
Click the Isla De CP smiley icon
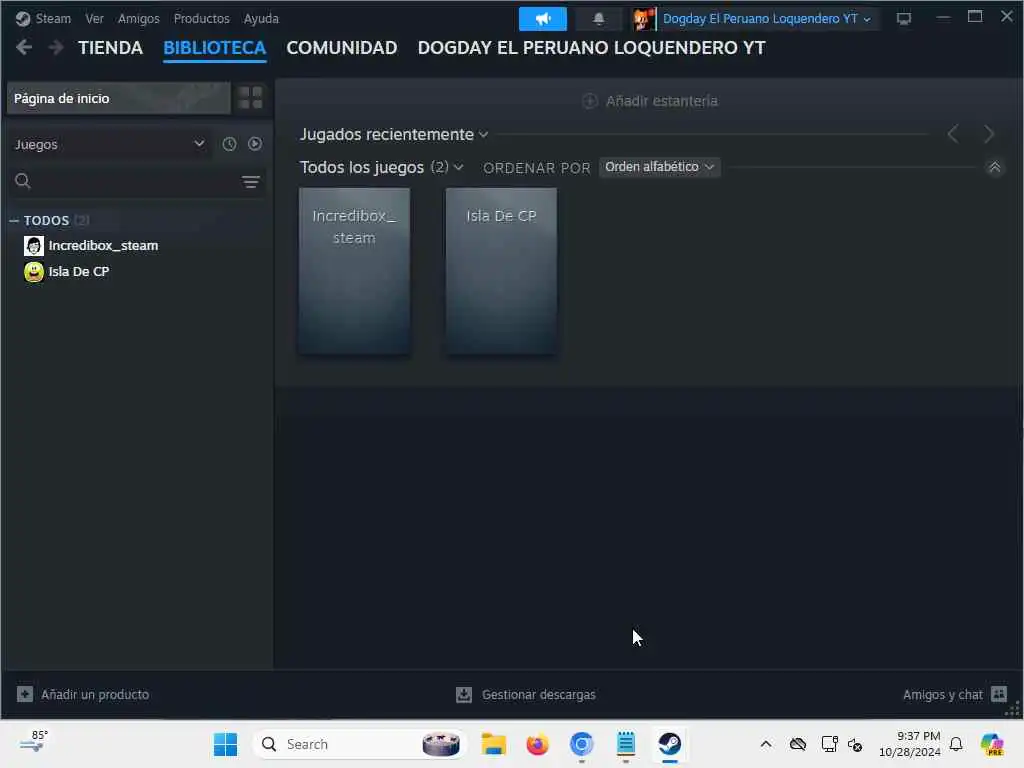(x=34, y=272)
